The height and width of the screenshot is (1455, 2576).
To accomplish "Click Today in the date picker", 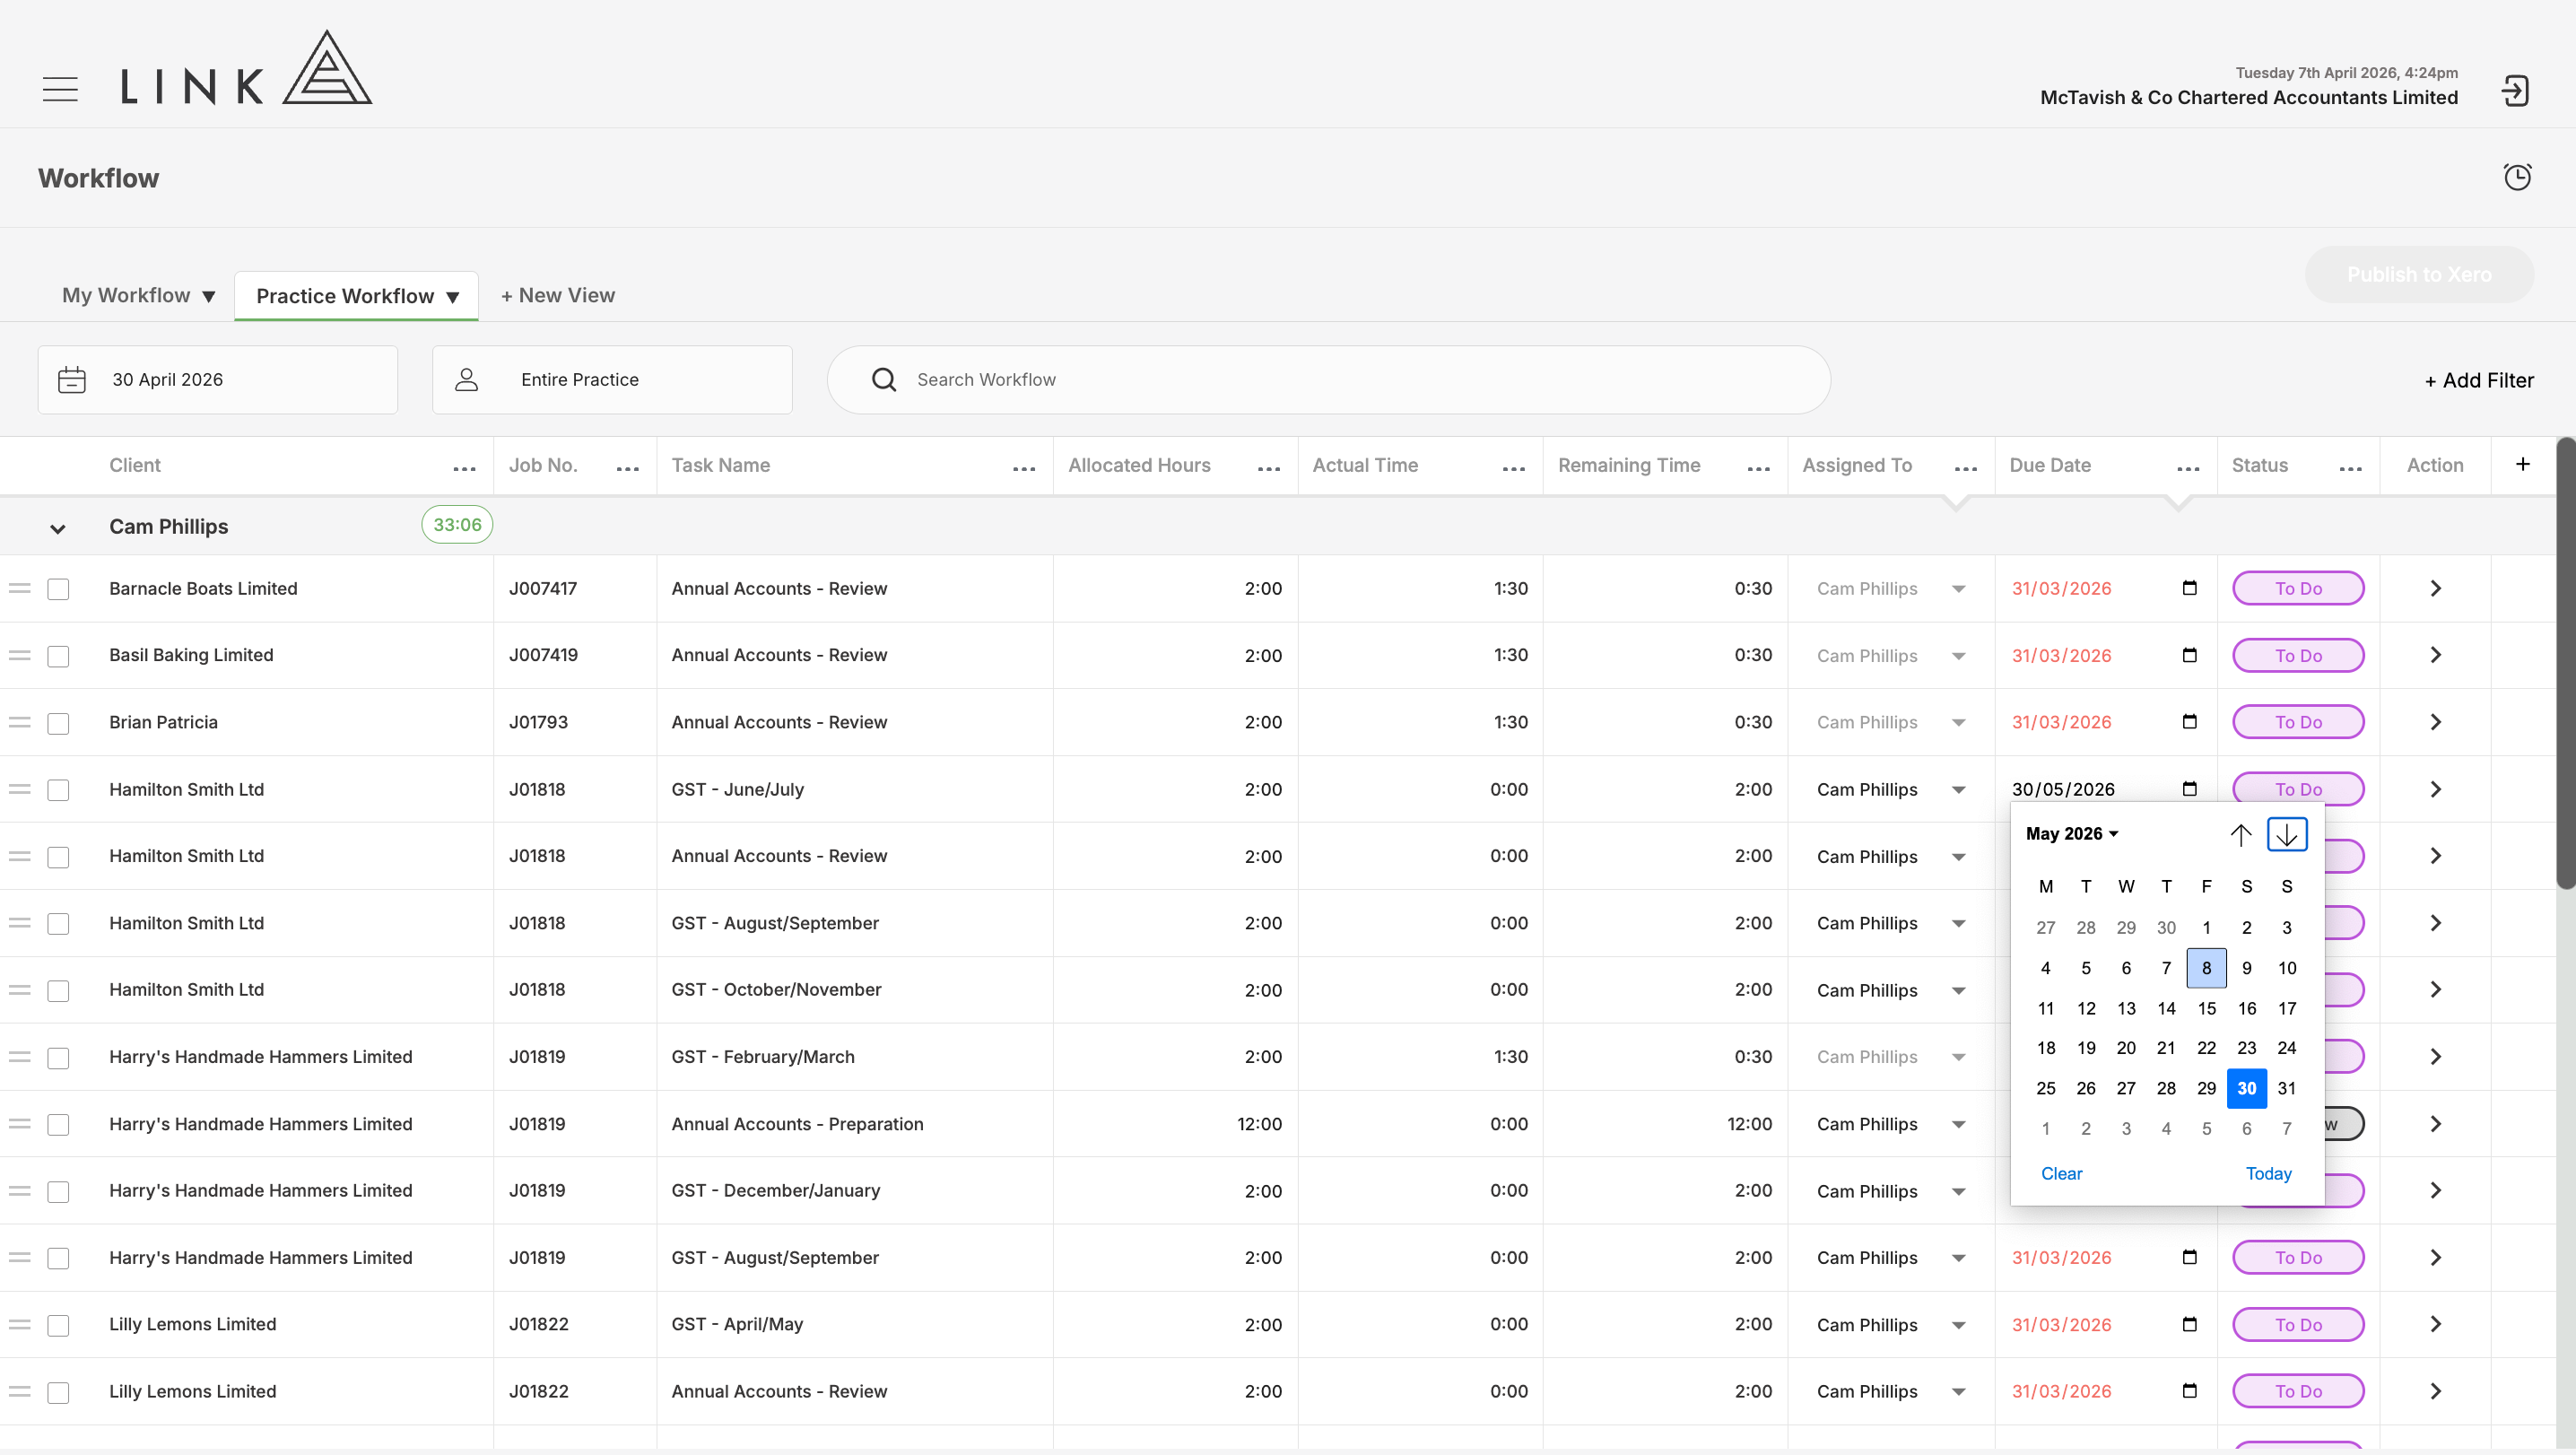I will pos(2268,1174).
